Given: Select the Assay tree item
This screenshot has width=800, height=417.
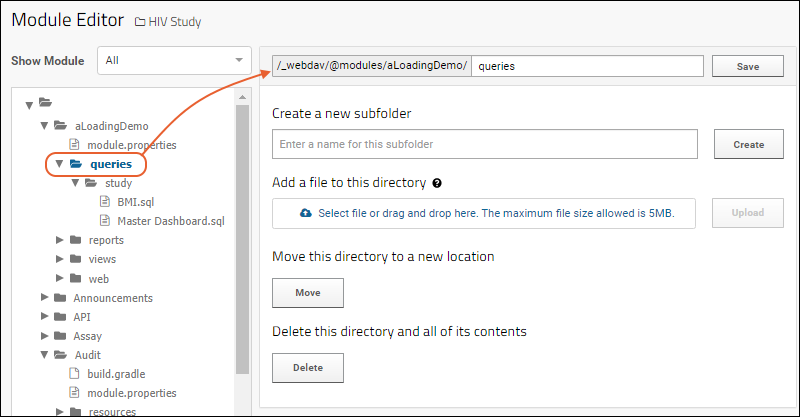Looking at the screenshot, I should [87, 336].
